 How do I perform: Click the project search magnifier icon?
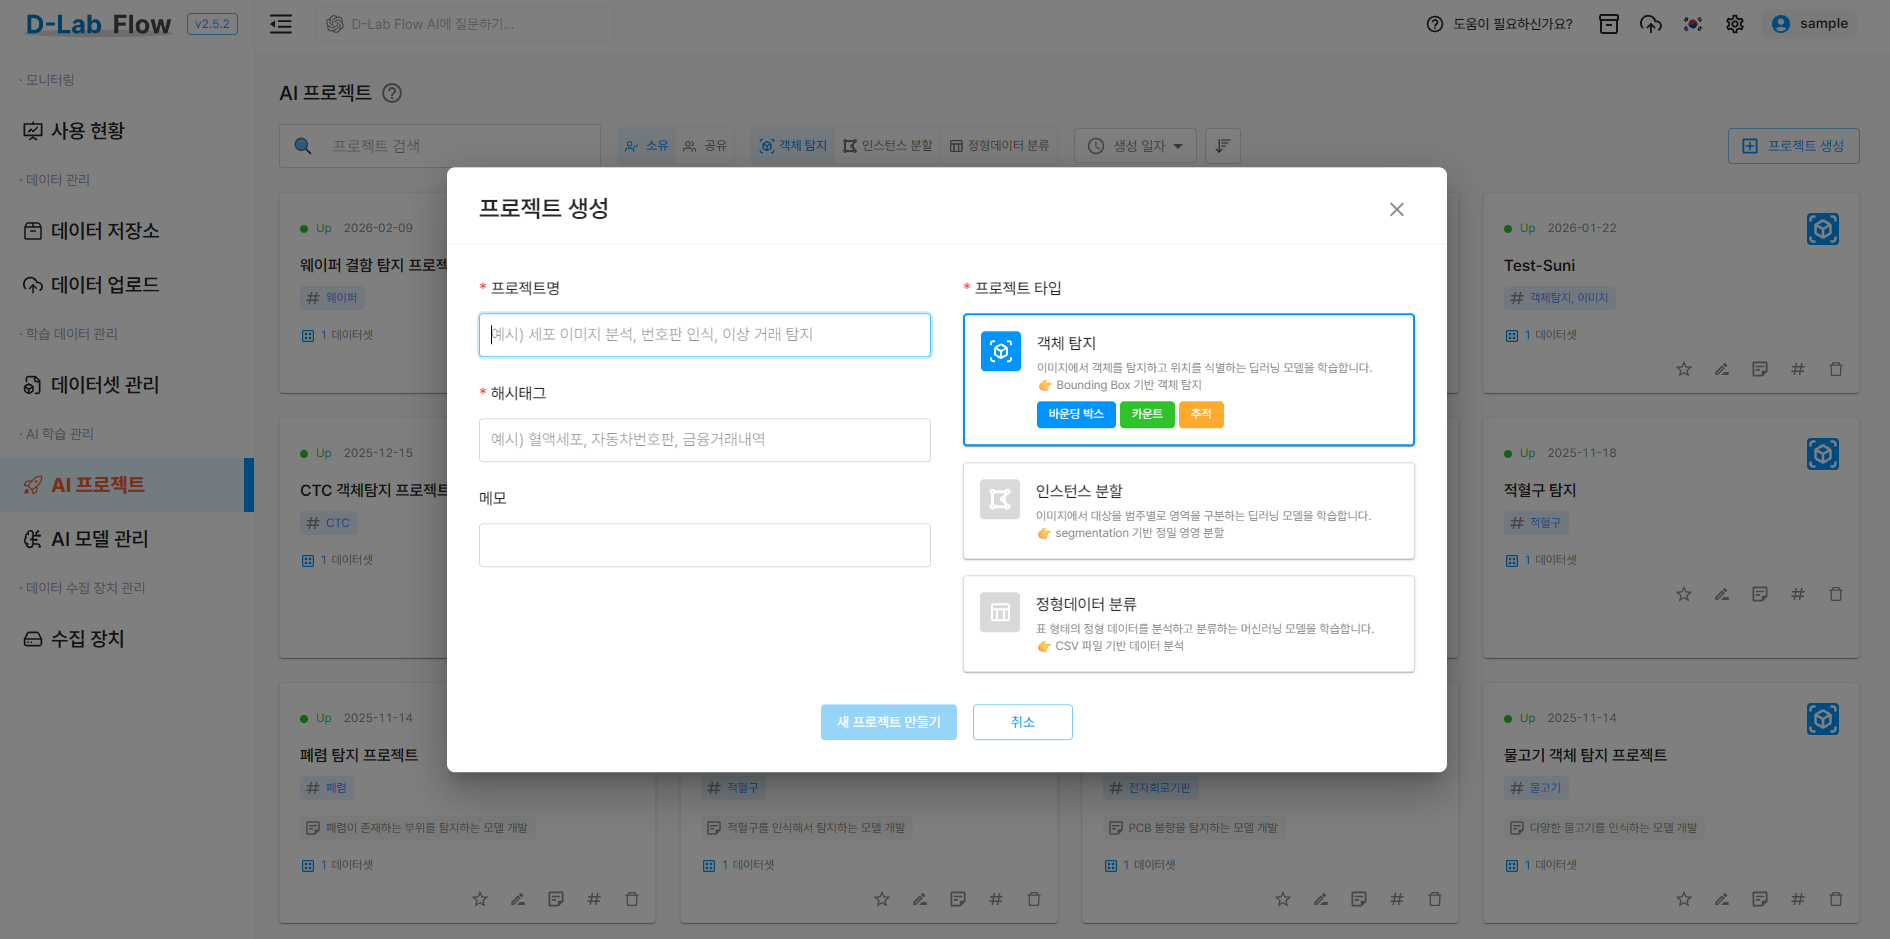coord(303,146)
